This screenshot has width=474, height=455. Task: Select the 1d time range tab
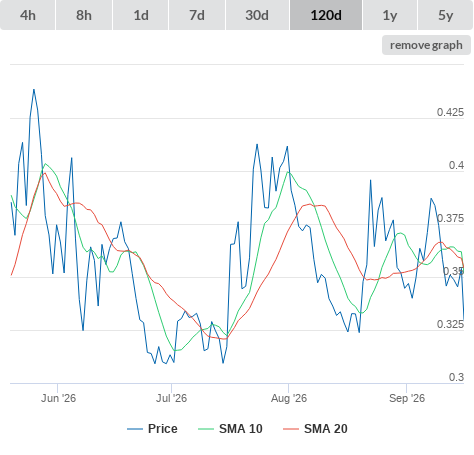[141, 15]
